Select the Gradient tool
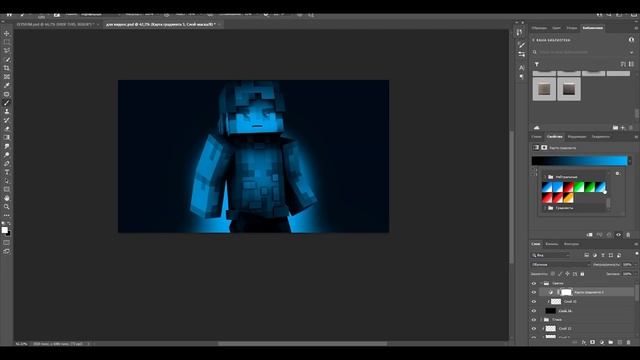The width and height of the screenshot is (640, 360). pyautogui.click(x=7, y=138)
